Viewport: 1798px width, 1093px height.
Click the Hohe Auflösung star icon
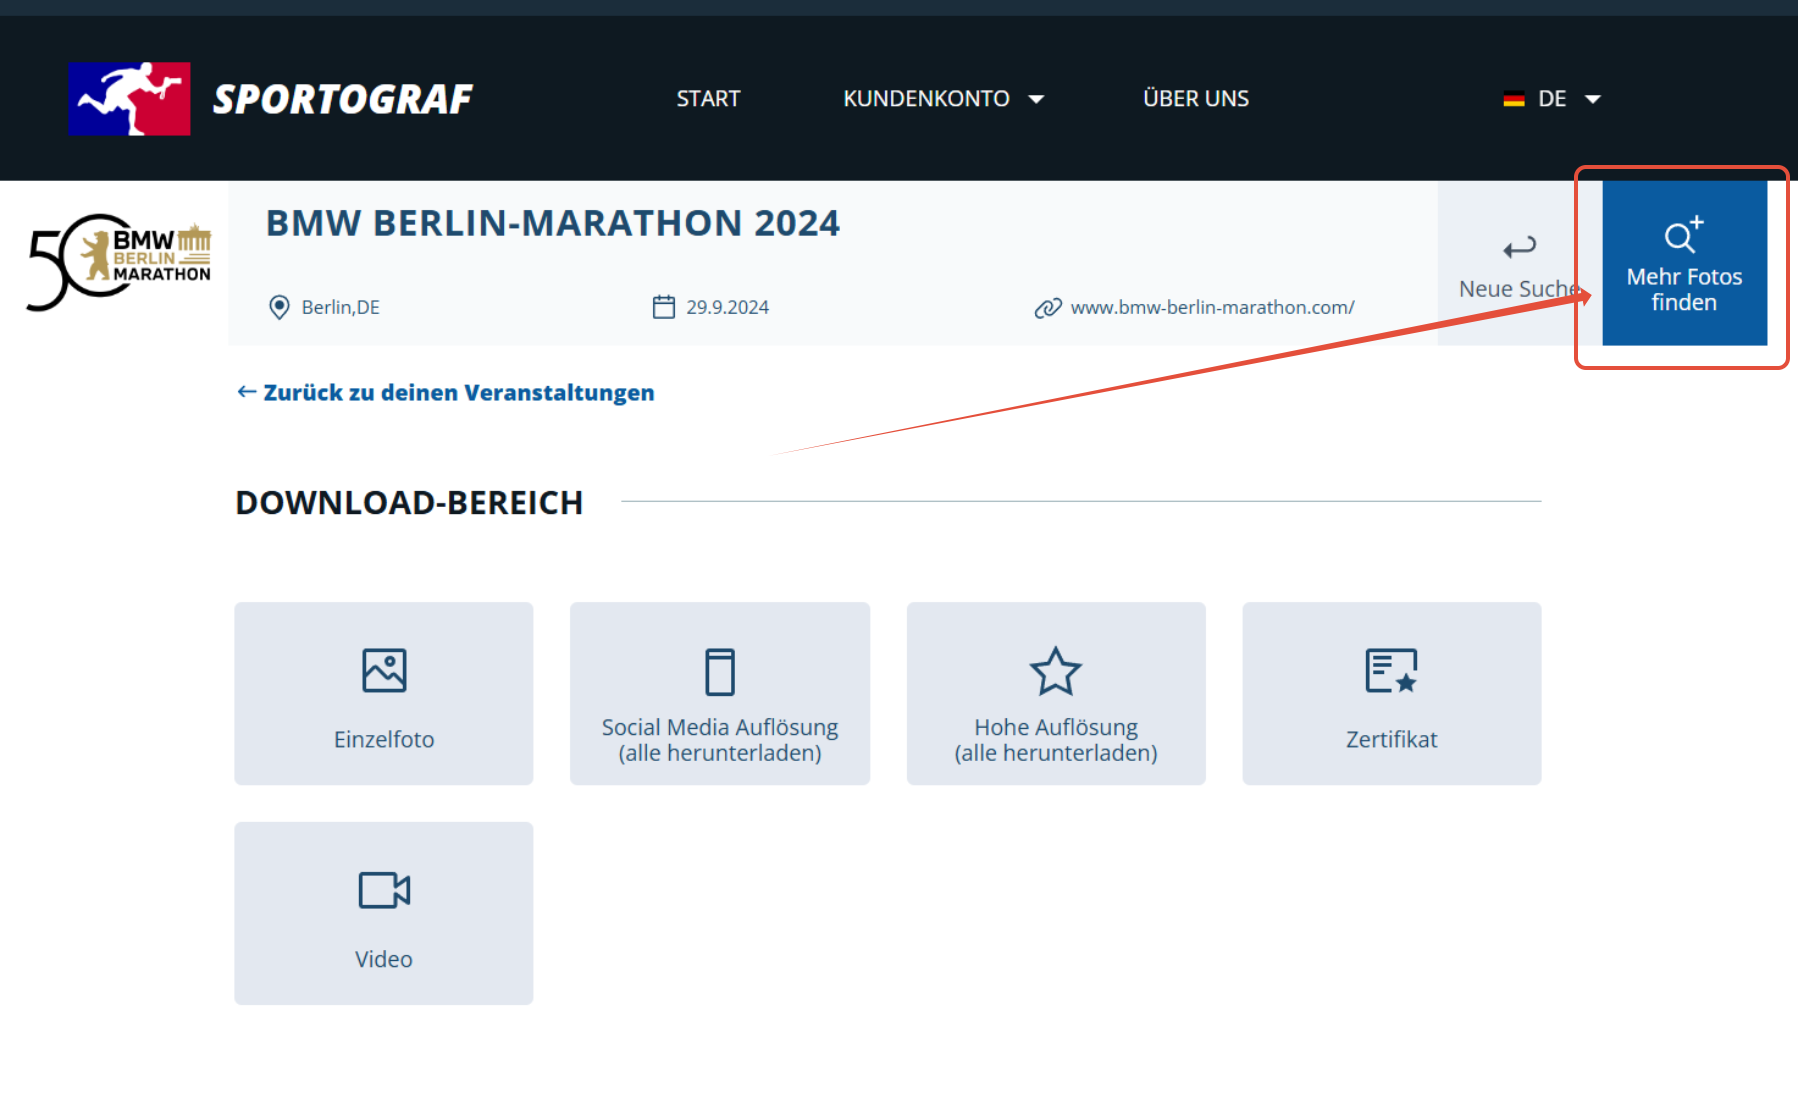point(1056,671)
